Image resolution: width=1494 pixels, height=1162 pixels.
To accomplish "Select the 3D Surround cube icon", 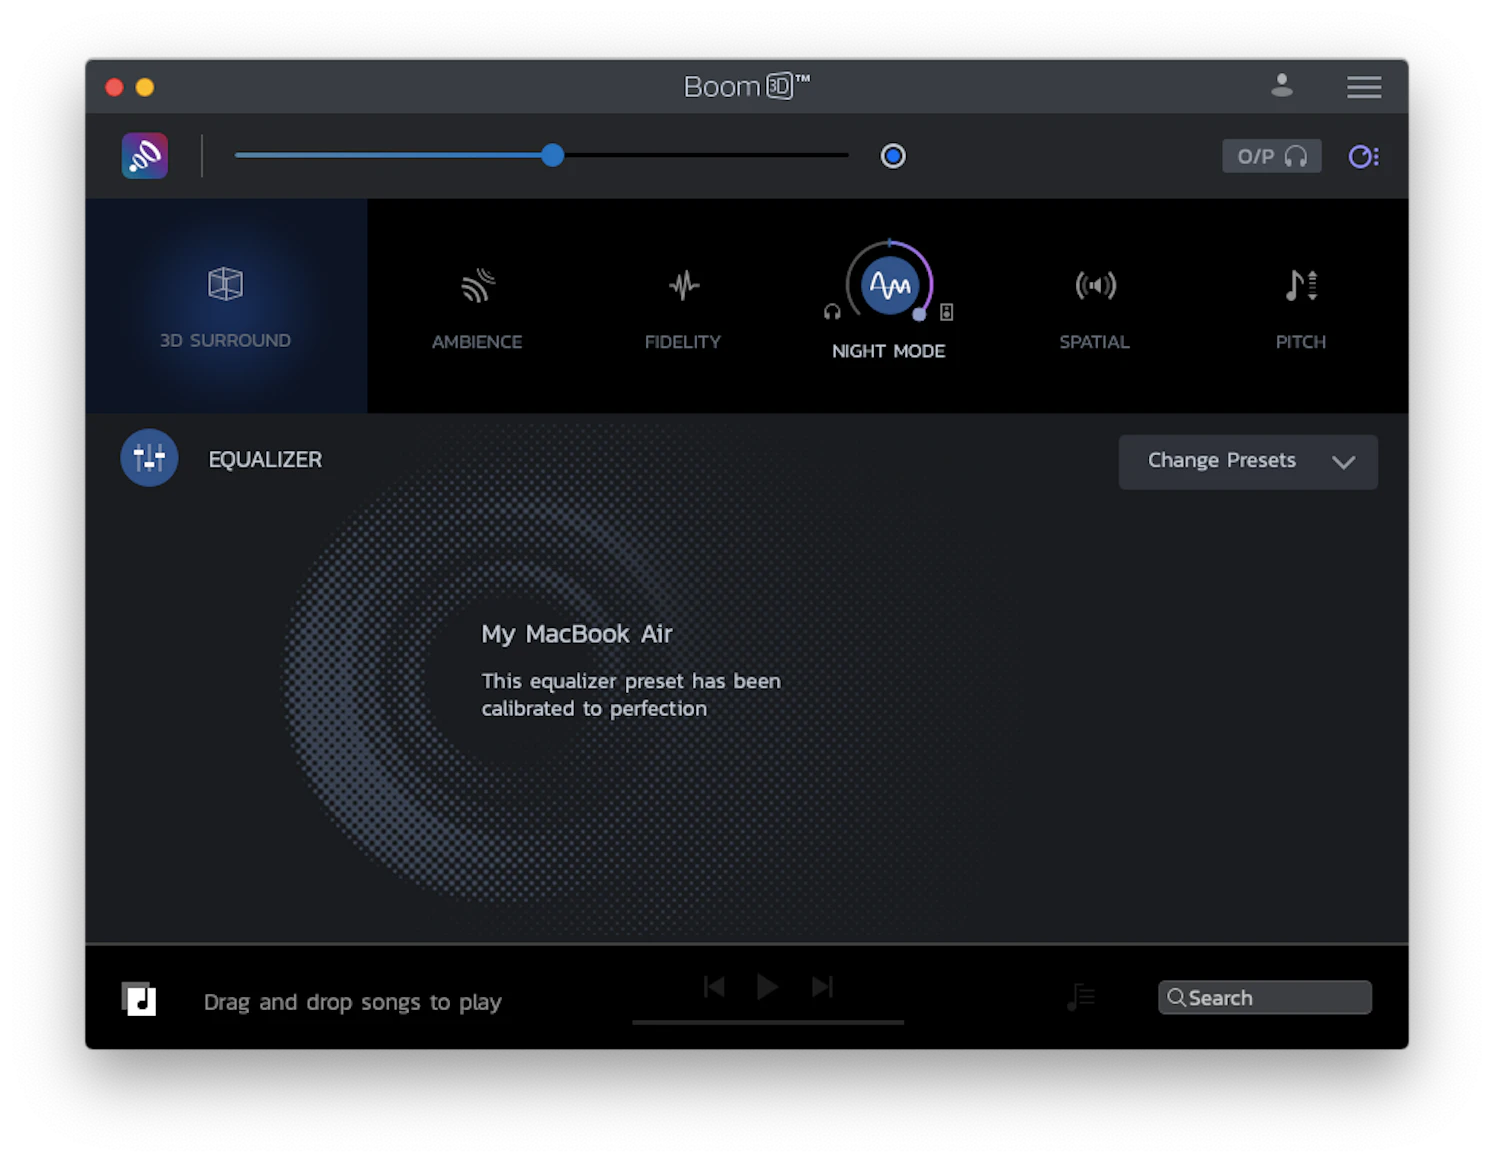I will [225, 284].
